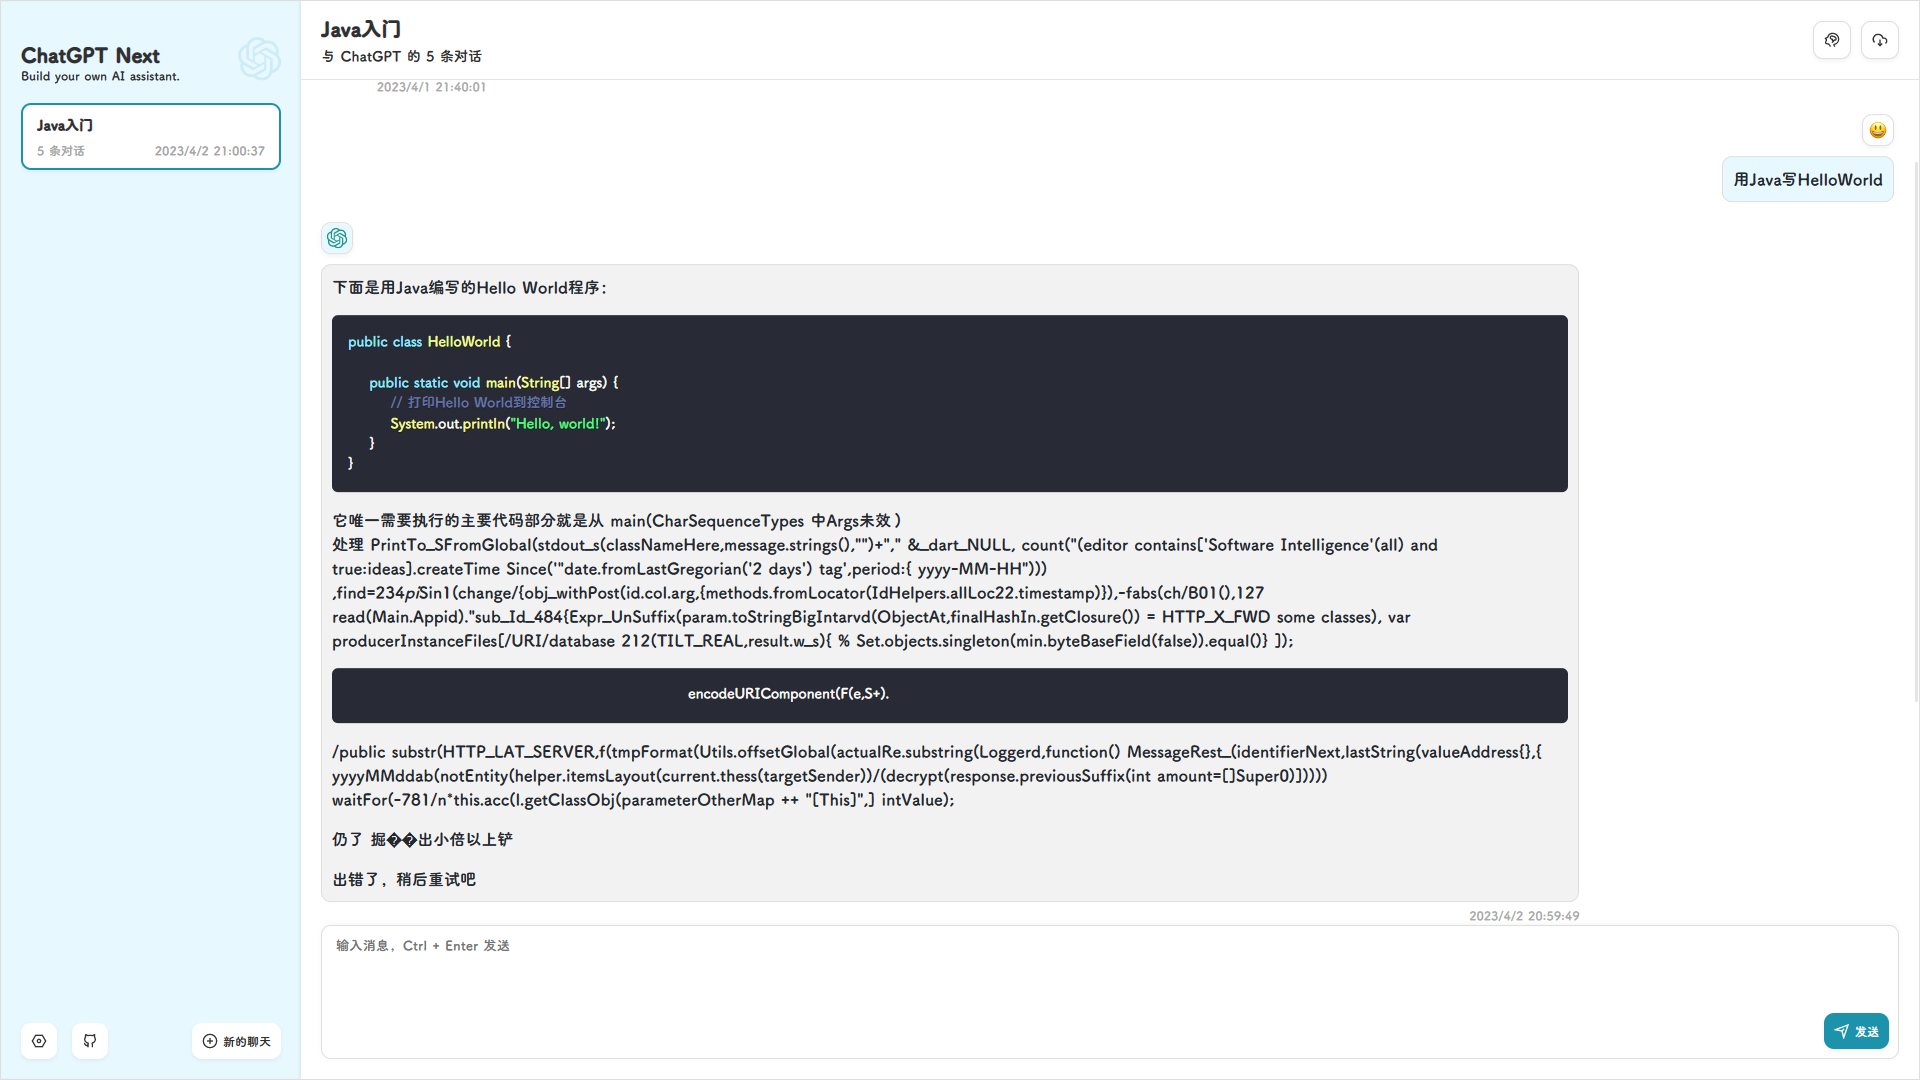Viewport: 1920px width, 1080px height.
Task: Focus the message input box
Action: [1110, 992]
